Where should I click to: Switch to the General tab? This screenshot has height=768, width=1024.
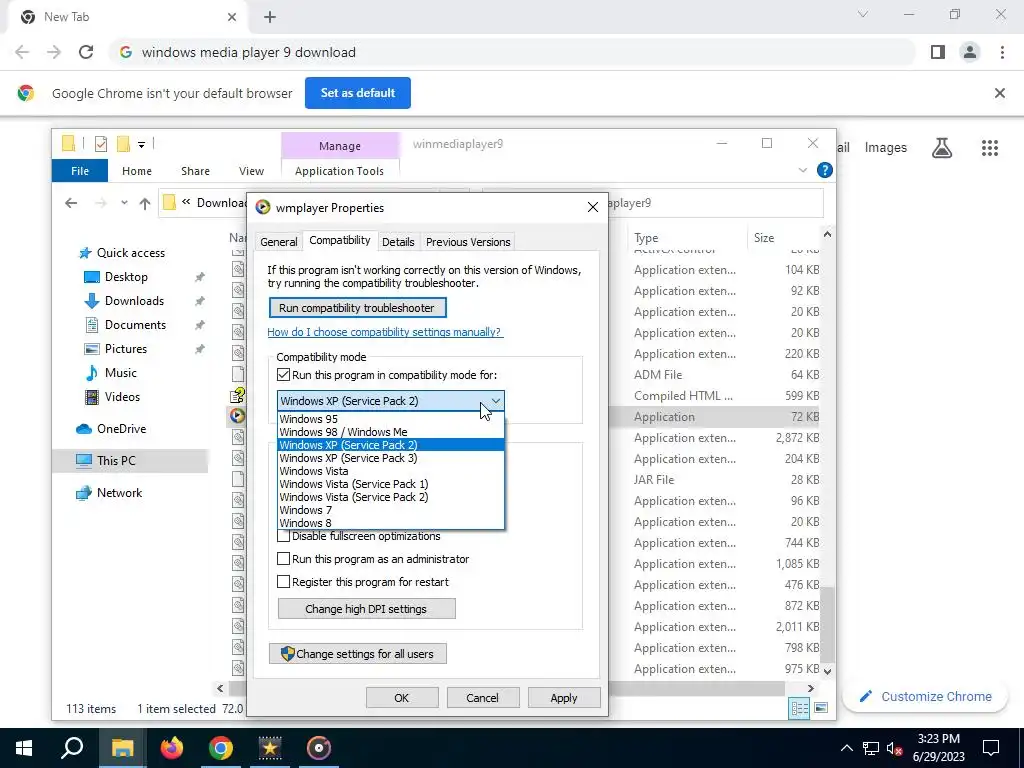(279, 242)
